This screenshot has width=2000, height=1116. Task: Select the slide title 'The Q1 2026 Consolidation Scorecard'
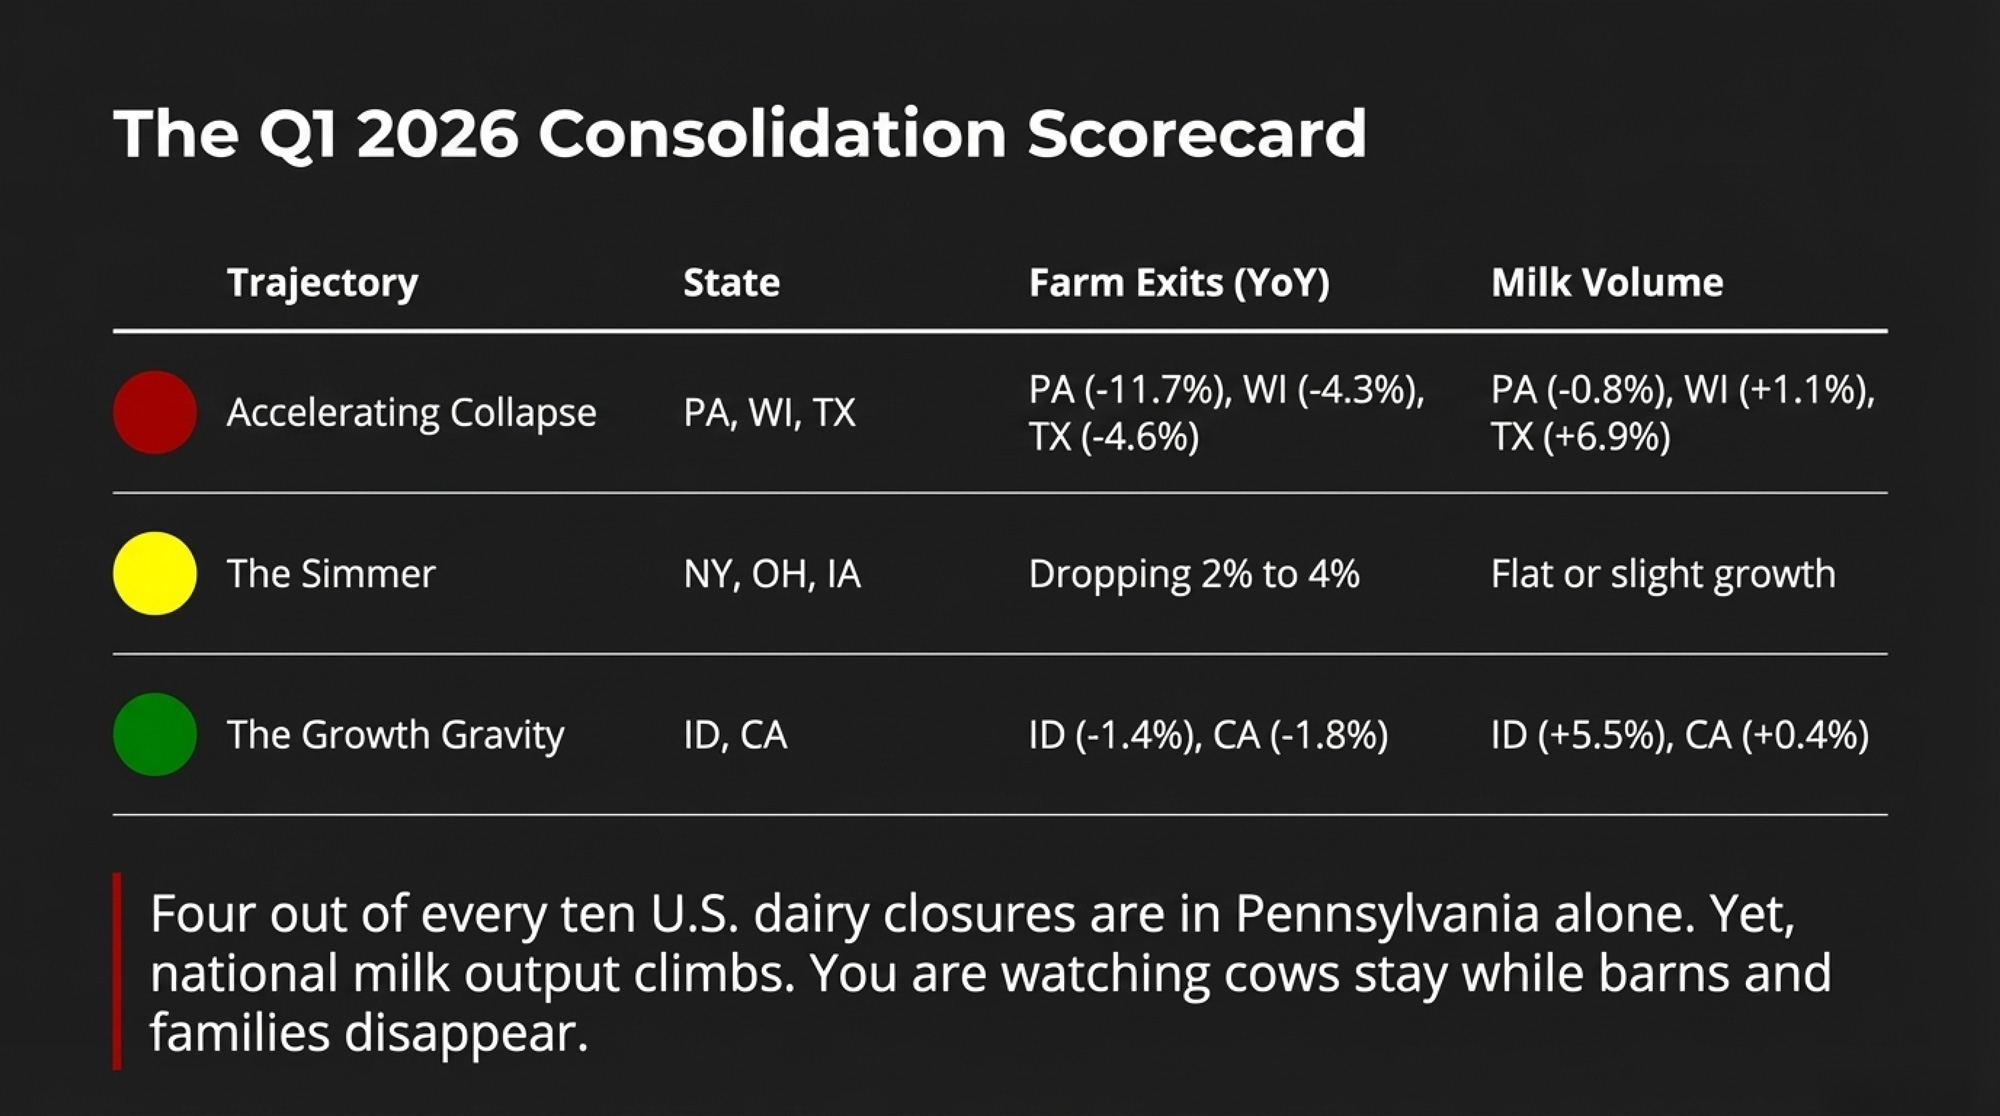click(x=740, y=133)
